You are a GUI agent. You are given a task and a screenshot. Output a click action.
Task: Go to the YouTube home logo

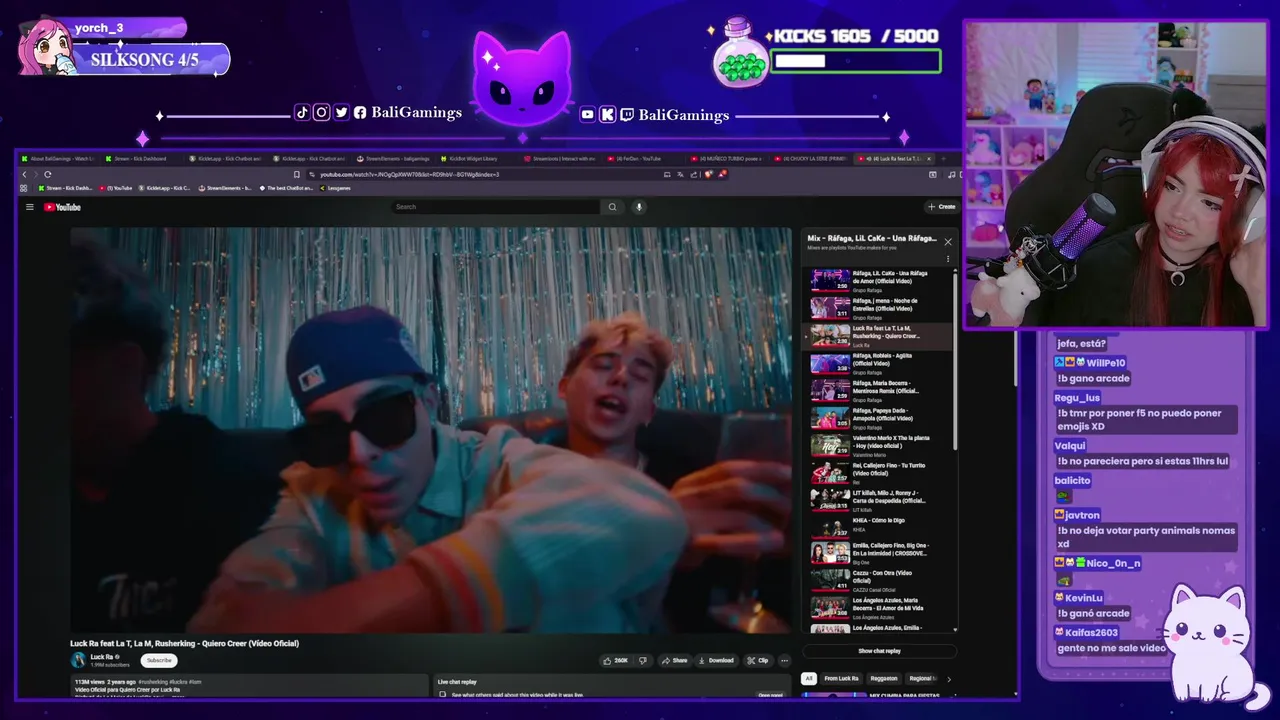point(62,207)
